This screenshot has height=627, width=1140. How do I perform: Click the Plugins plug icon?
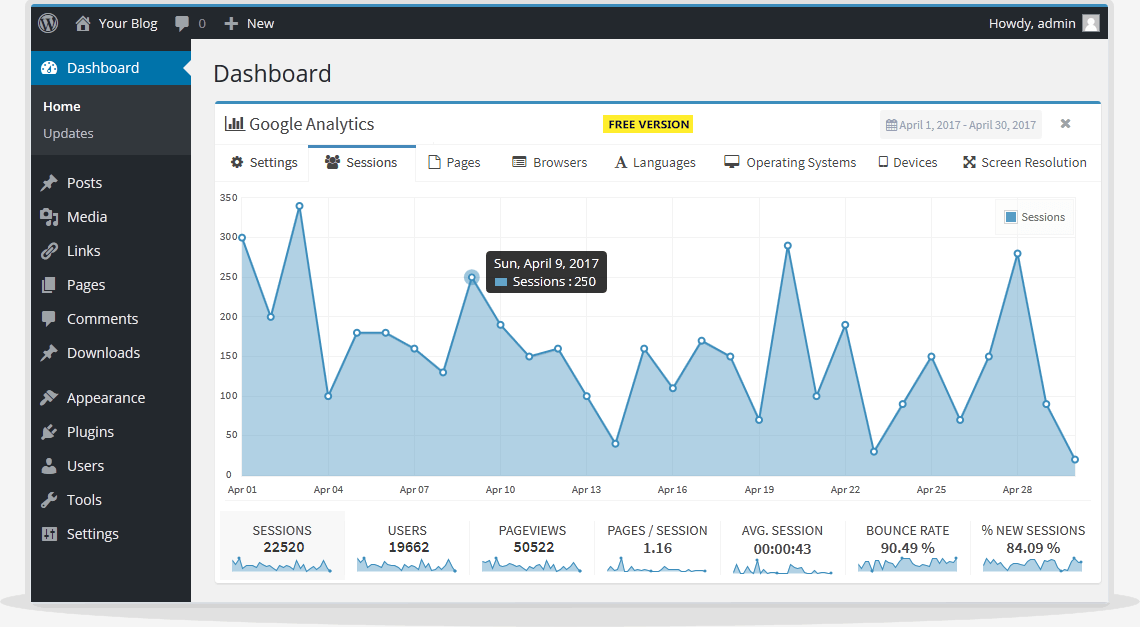pos(49,432)
